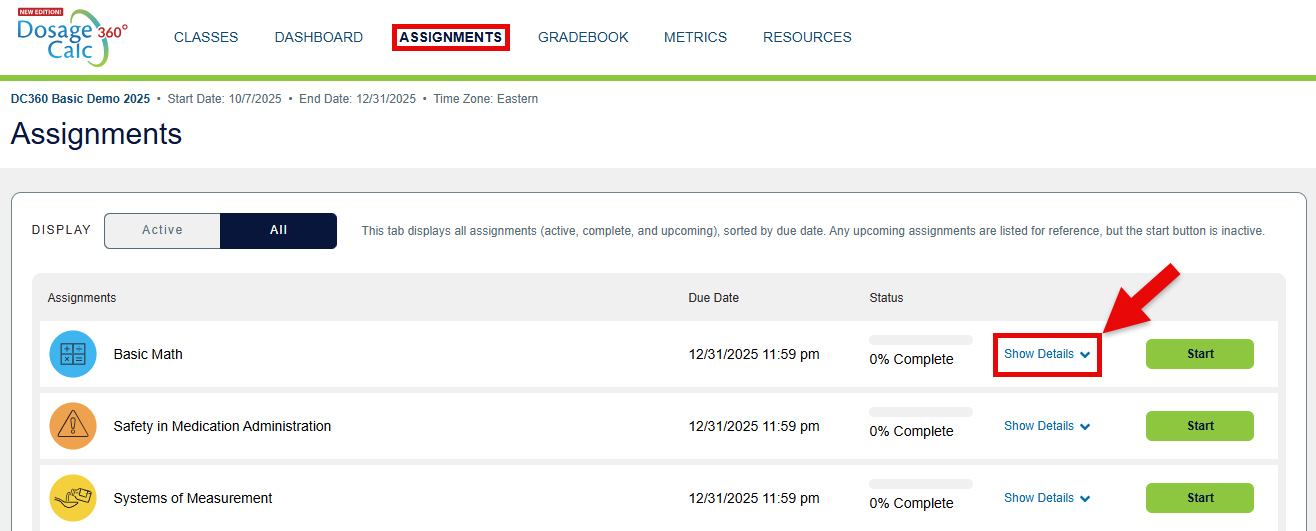Open the Classes menu item

point(206,37)
